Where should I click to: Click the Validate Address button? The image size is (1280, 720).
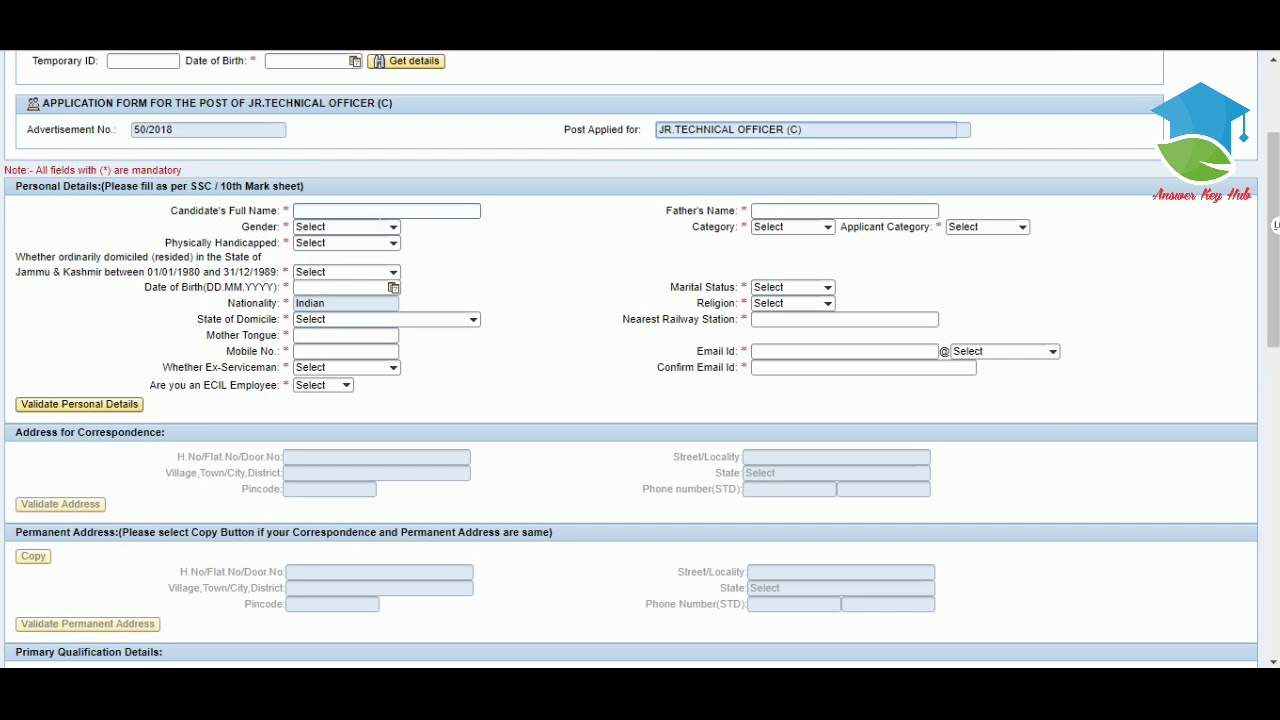click(61, 505)
